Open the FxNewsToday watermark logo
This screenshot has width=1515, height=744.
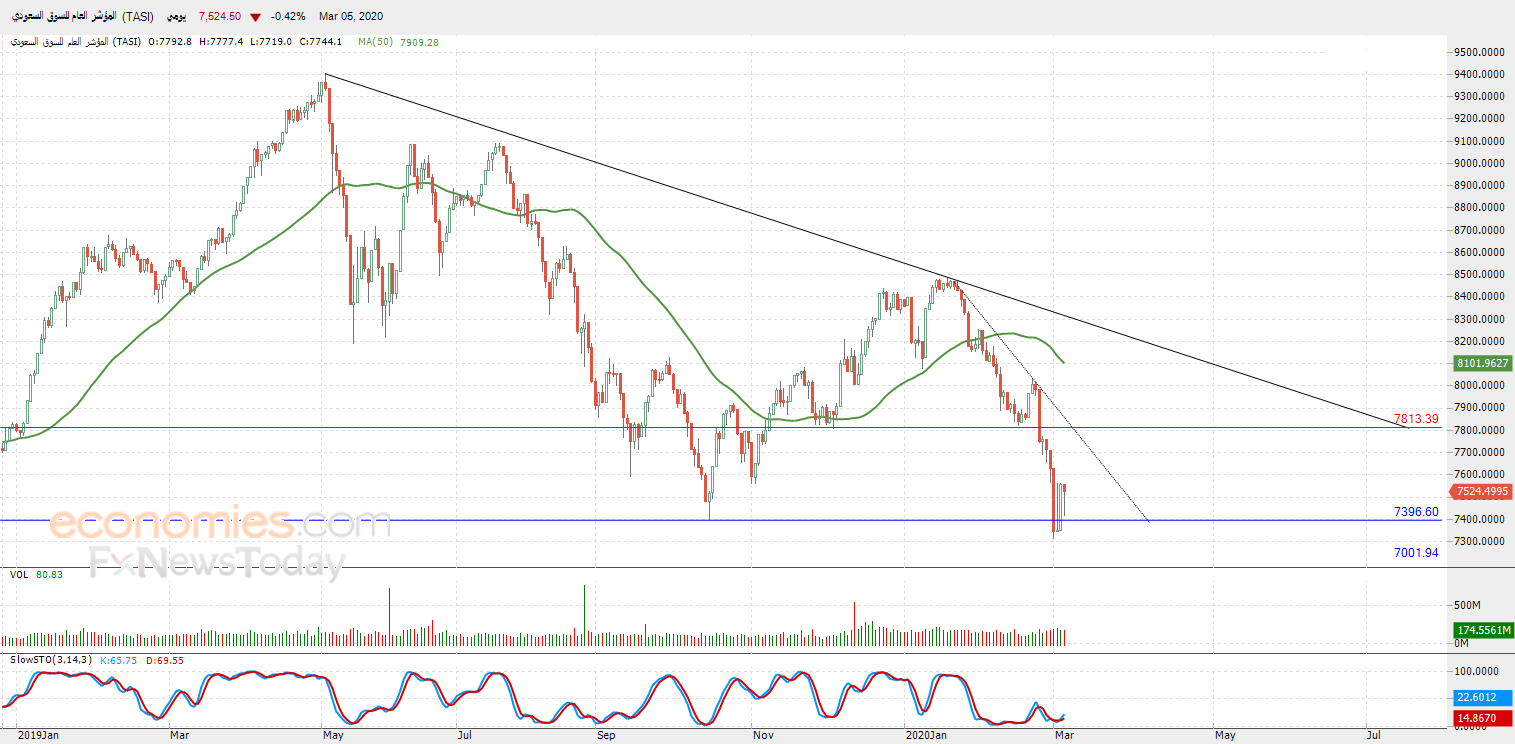tap(217, 563)
